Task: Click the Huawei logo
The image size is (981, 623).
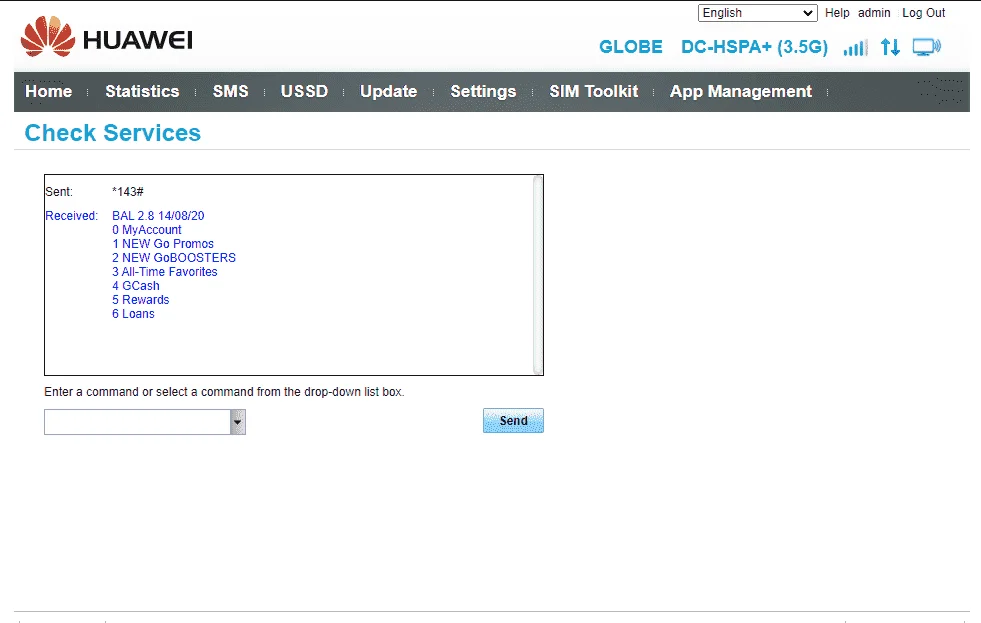Action: pyautogui.click(x=106, y=38)
